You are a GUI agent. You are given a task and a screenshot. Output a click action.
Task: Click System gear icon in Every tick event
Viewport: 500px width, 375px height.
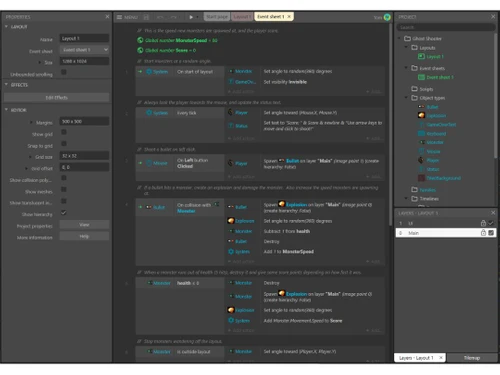149,113
